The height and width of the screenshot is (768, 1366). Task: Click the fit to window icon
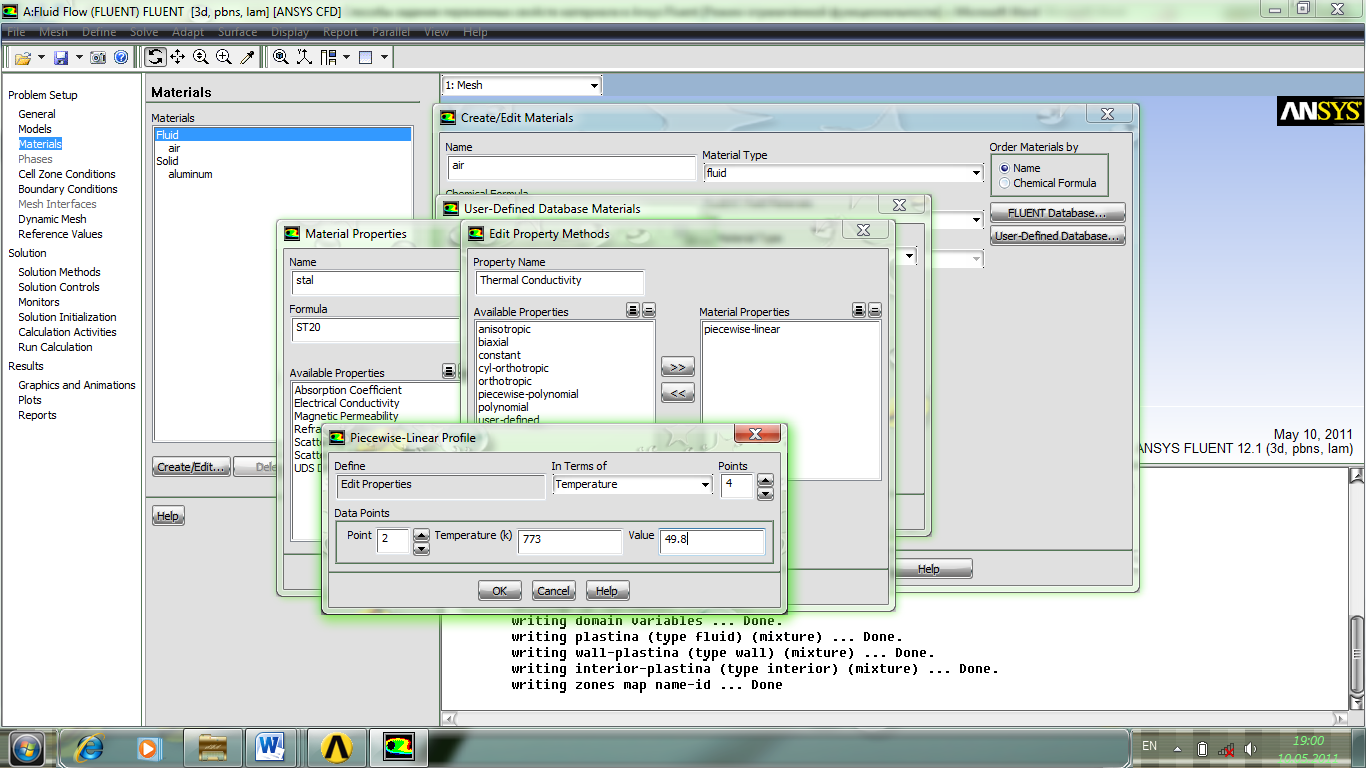click(281, 57)
